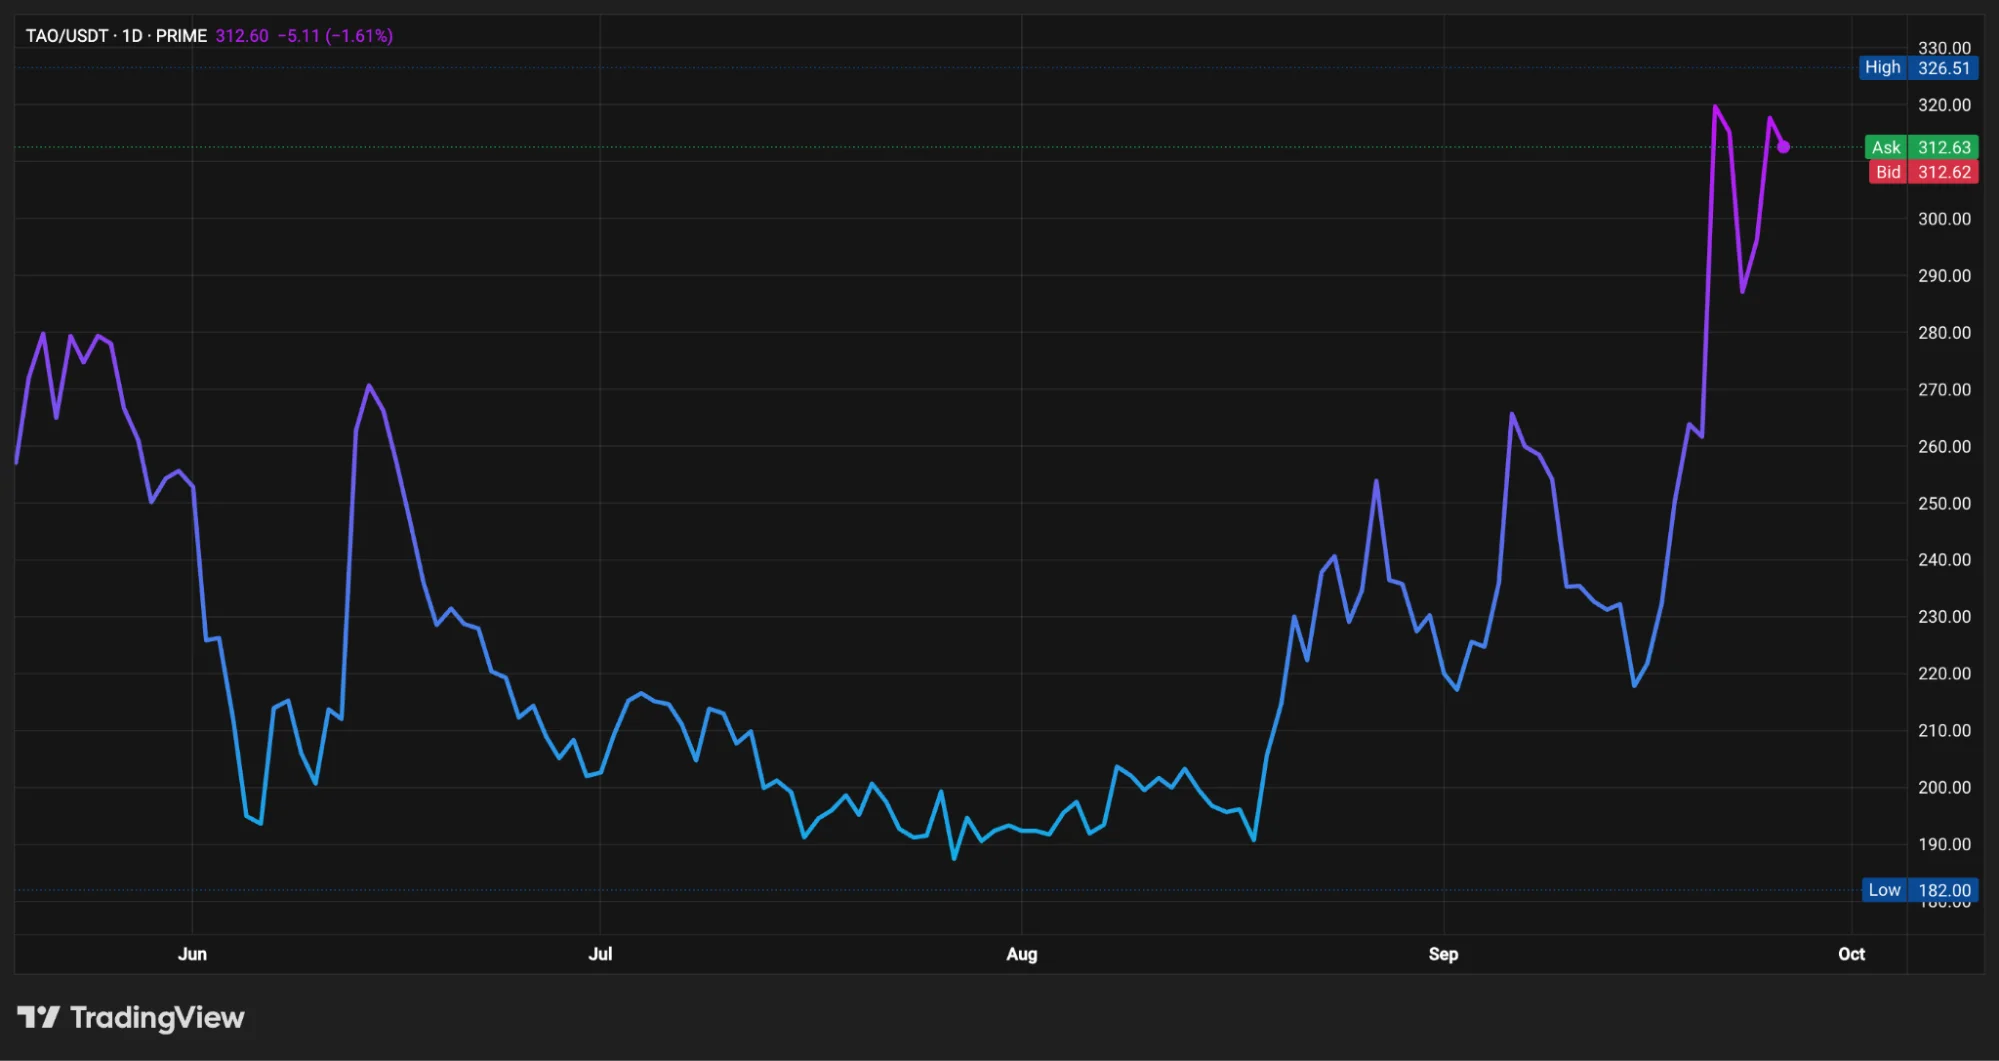Image resolution: width=1999 pixels, height=1061 pixels.
Task: Click the 190.00 price scale value
Action: click(x=1944, y=845)
